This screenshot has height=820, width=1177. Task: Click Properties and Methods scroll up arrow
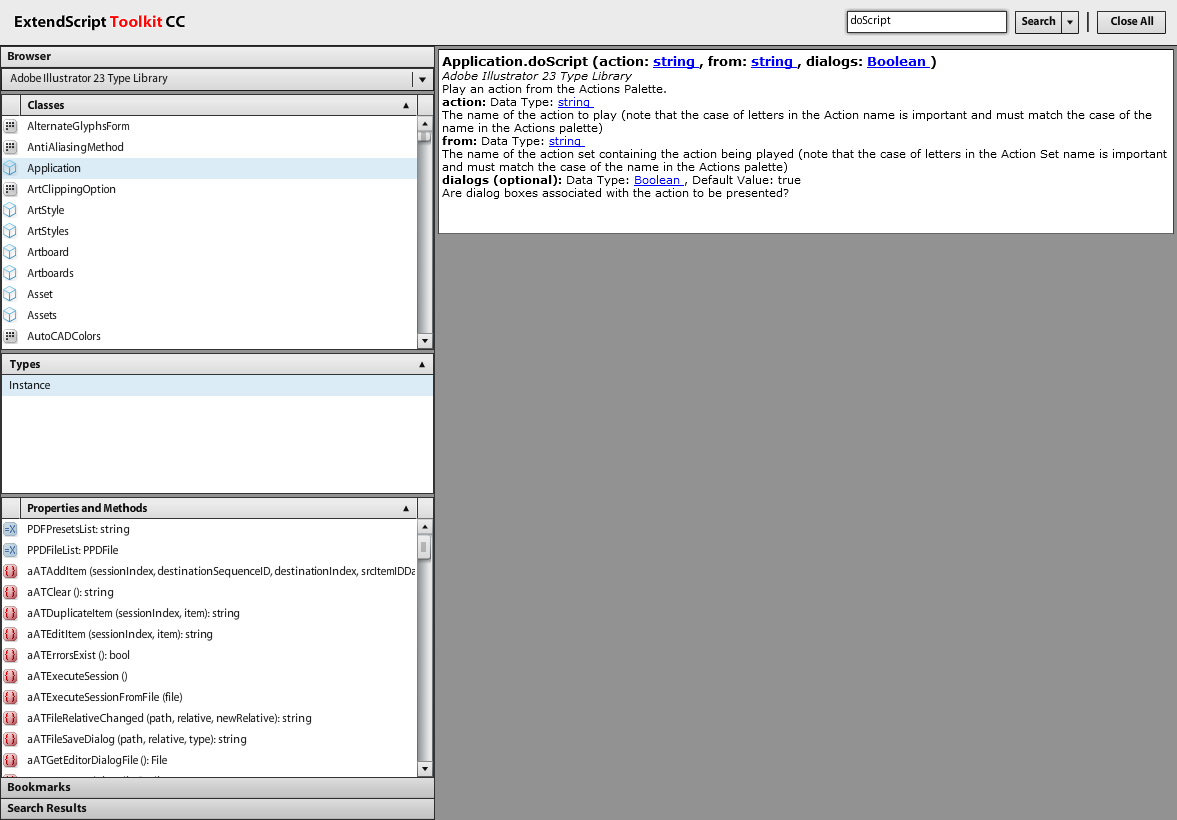point(425,527)
